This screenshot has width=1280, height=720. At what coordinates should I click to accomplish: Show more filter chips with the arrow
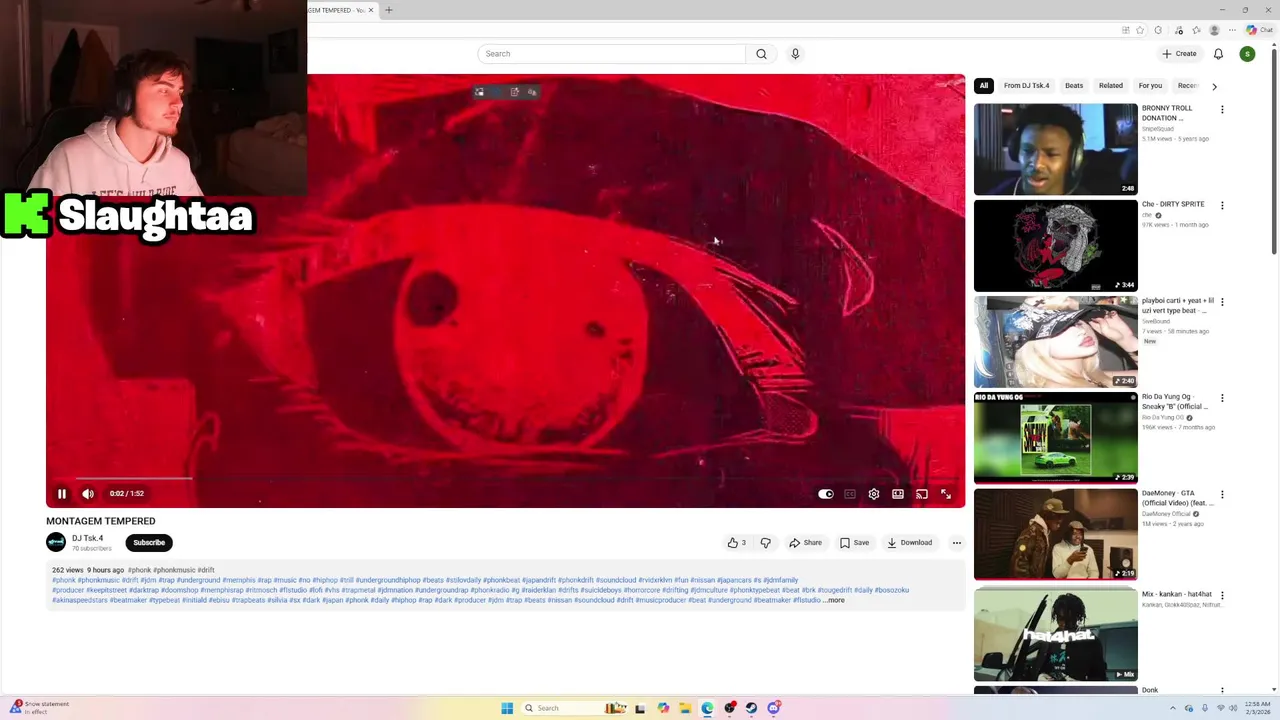[x=1214, y=86]
